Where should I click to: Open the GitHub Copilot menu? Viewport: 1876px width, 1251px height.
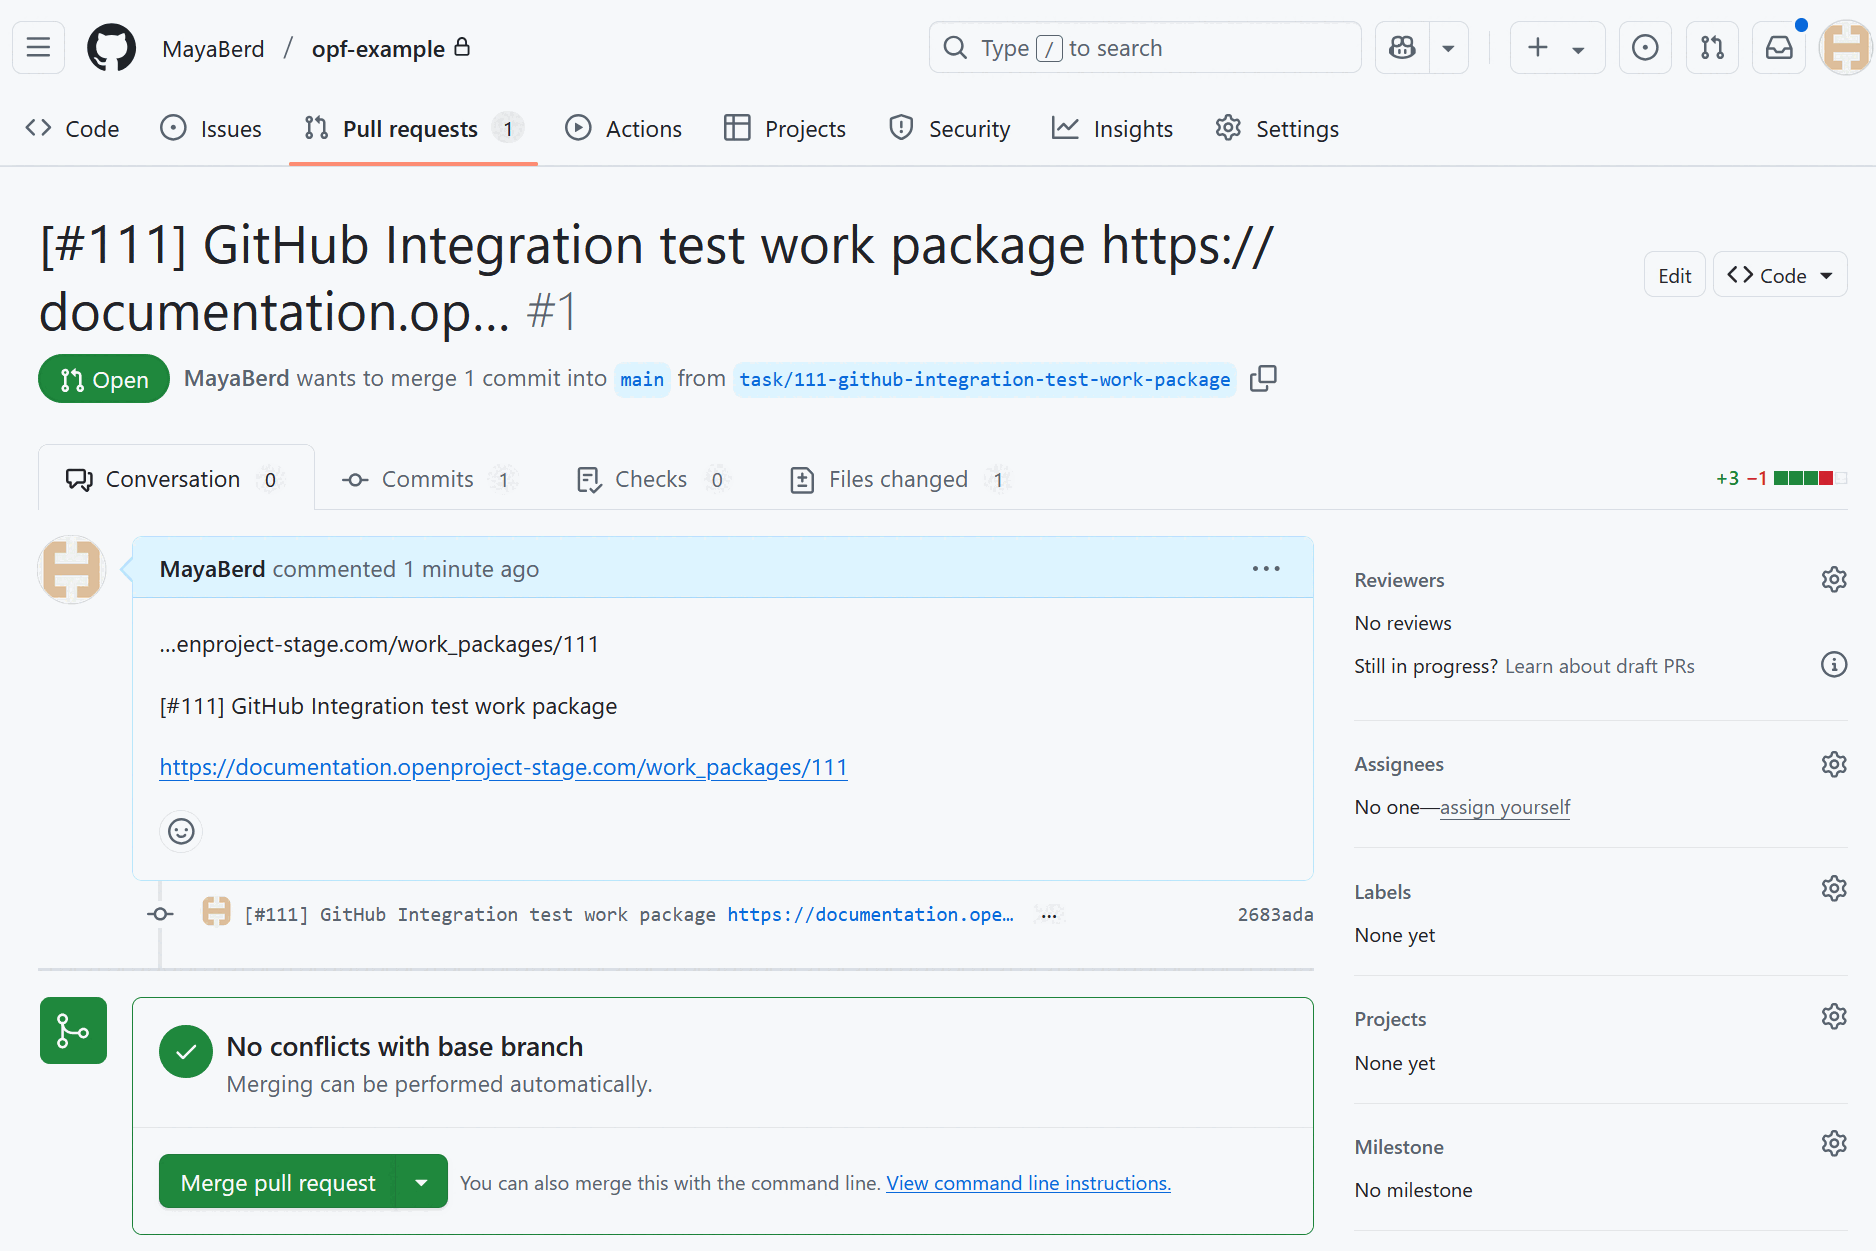coord(1400,47)
